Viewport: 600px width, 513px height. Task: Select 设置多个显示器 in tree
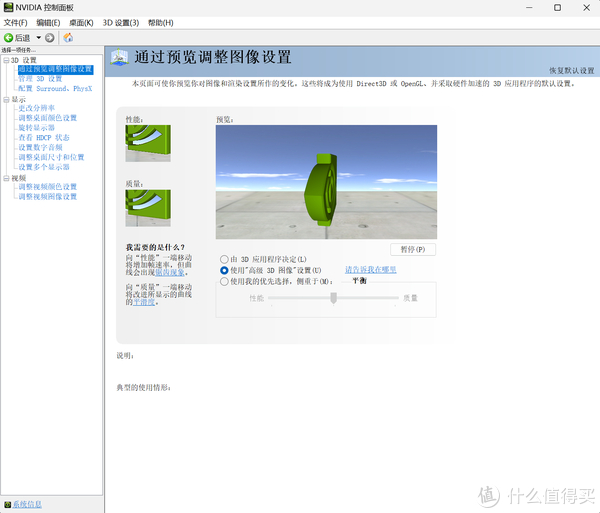coord(44,167)
